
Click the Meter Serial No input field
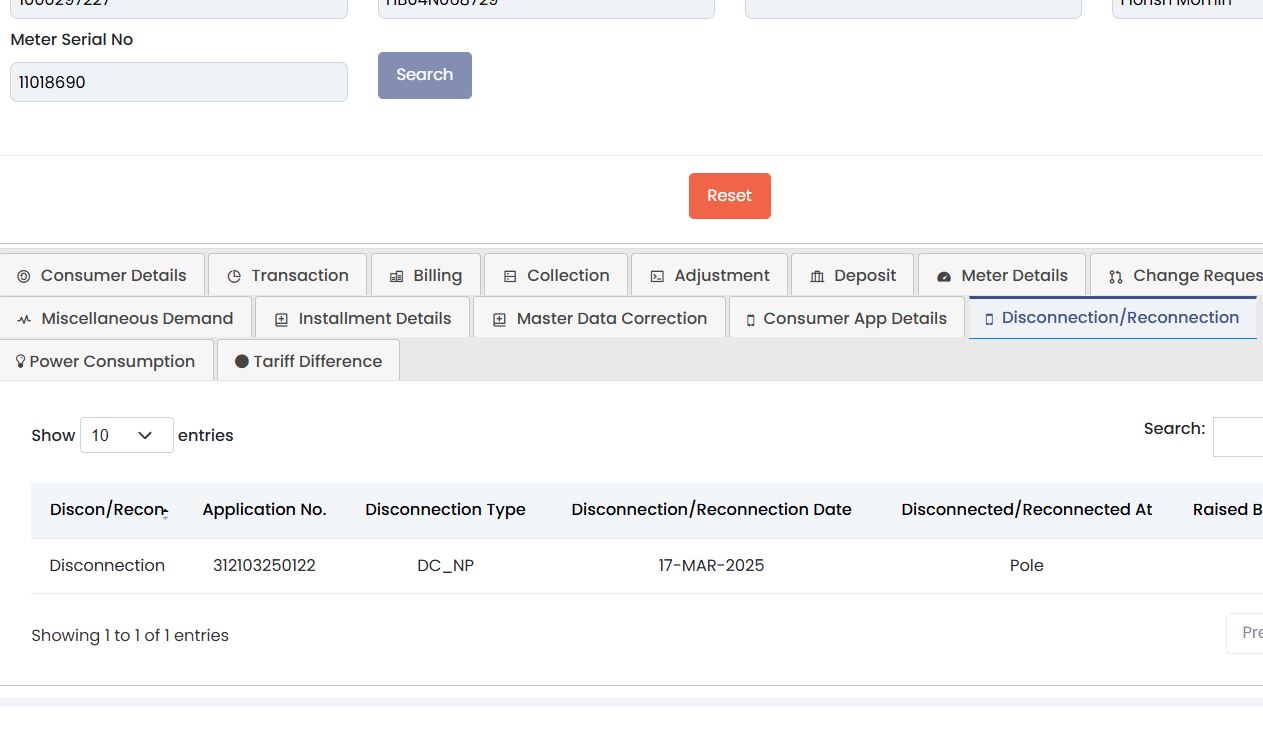pyautogui.click(x=179, y=82)
